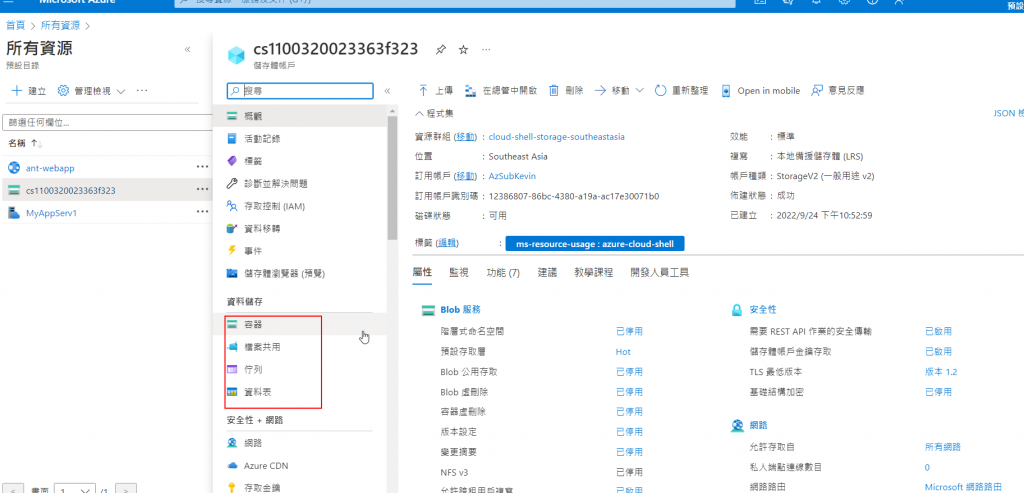Image resolution: width=1024 pixels, height=493 pixels.
Task: Collapse the 程式集 essentials section
Action: click(434, 113)
